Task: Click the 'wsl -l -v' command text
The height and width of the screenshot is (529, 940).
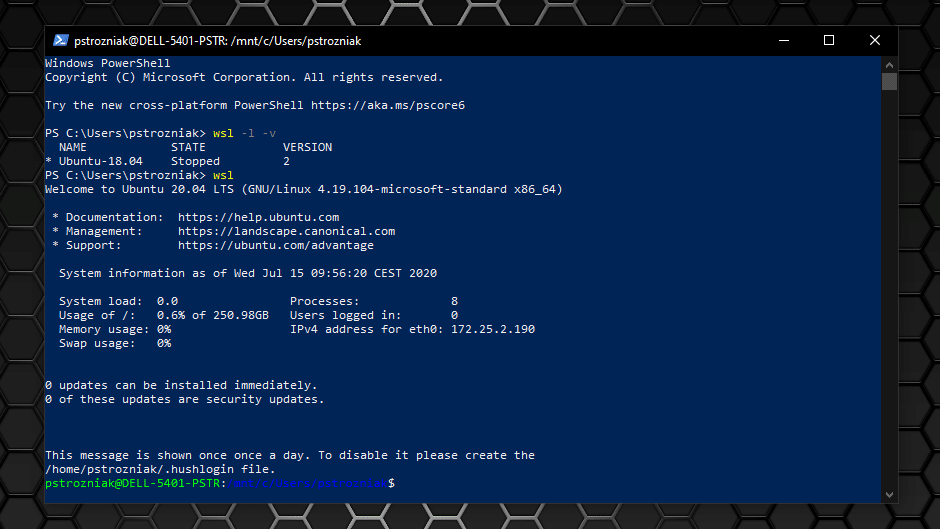Action: click(x=245, y=133)
